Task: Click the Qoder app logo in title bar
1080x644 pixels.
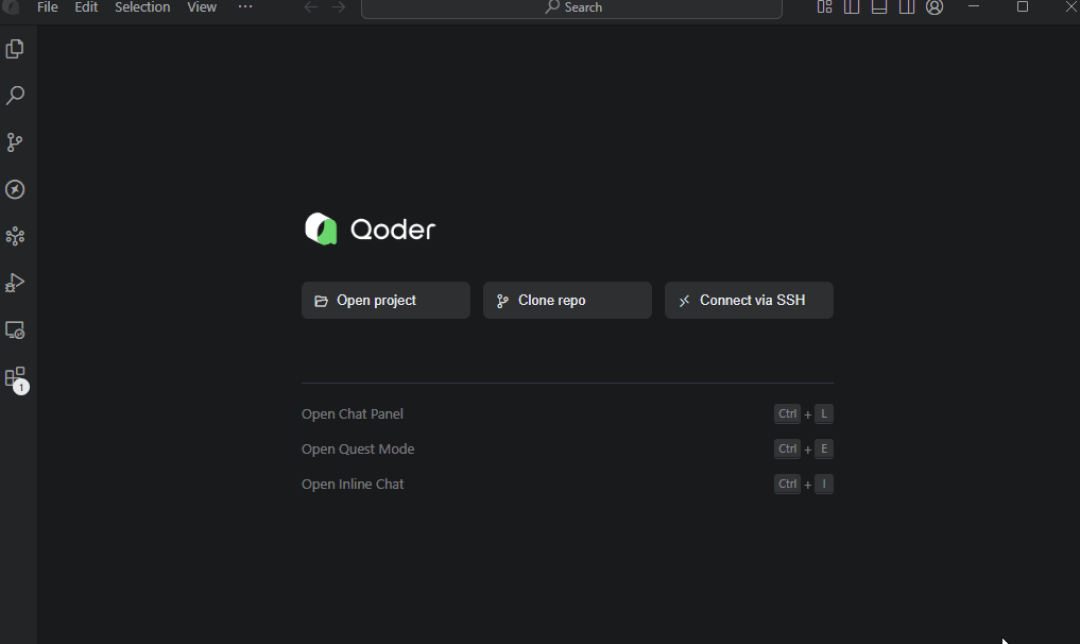Action: (x=12, y=7)
